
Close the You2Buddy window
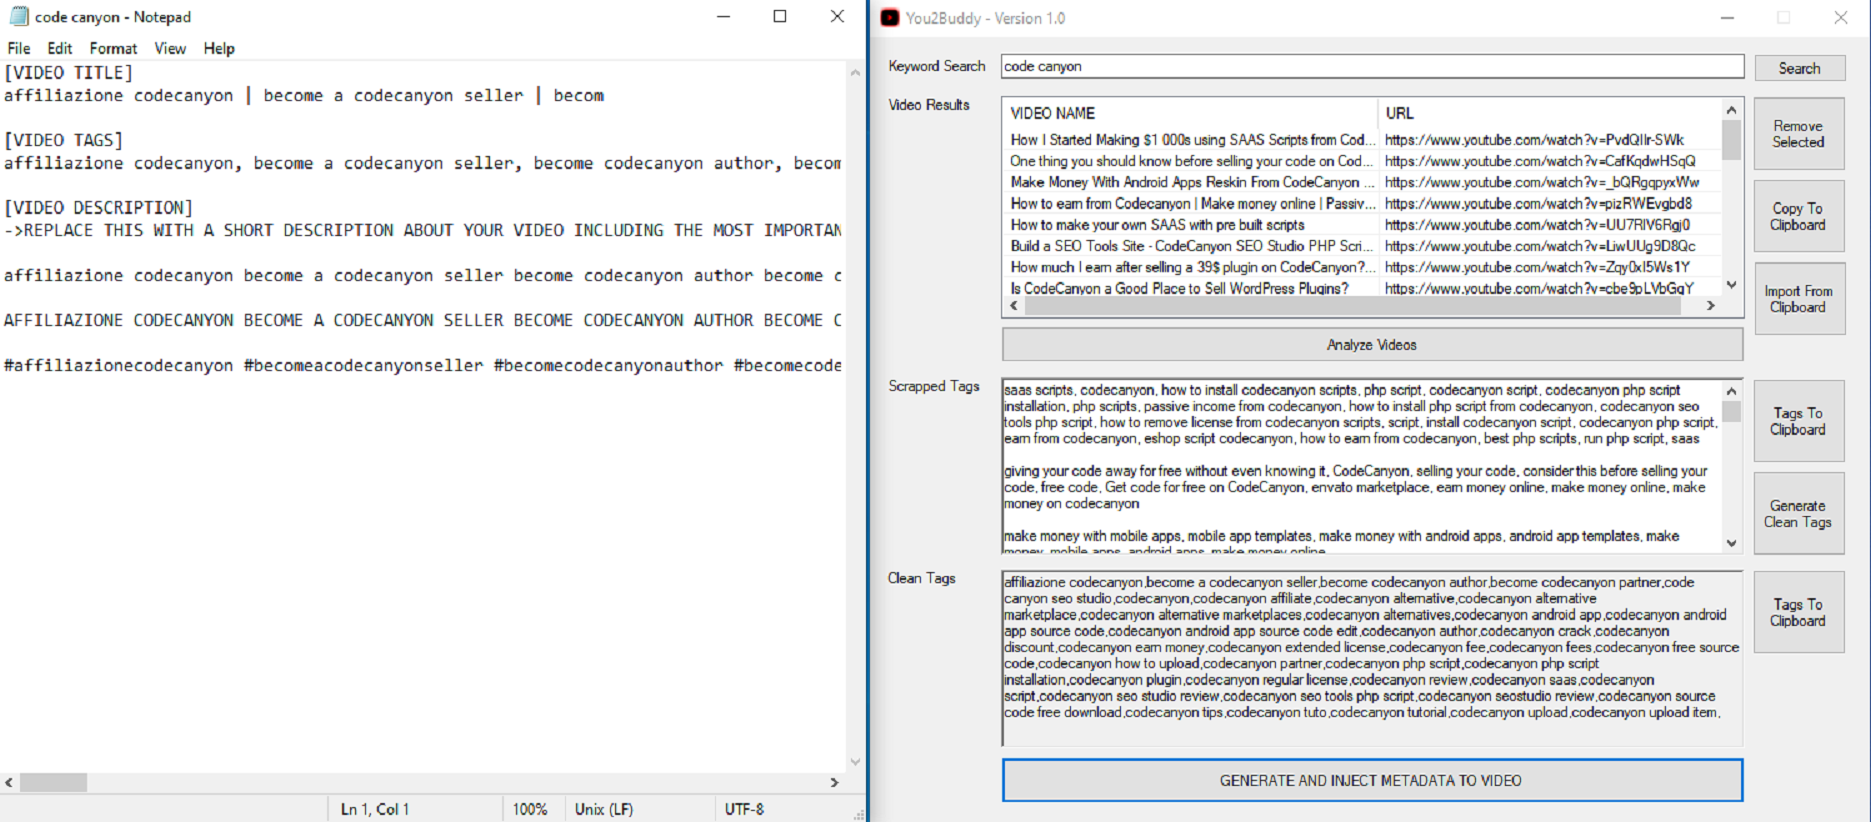tap(1840, 18)
